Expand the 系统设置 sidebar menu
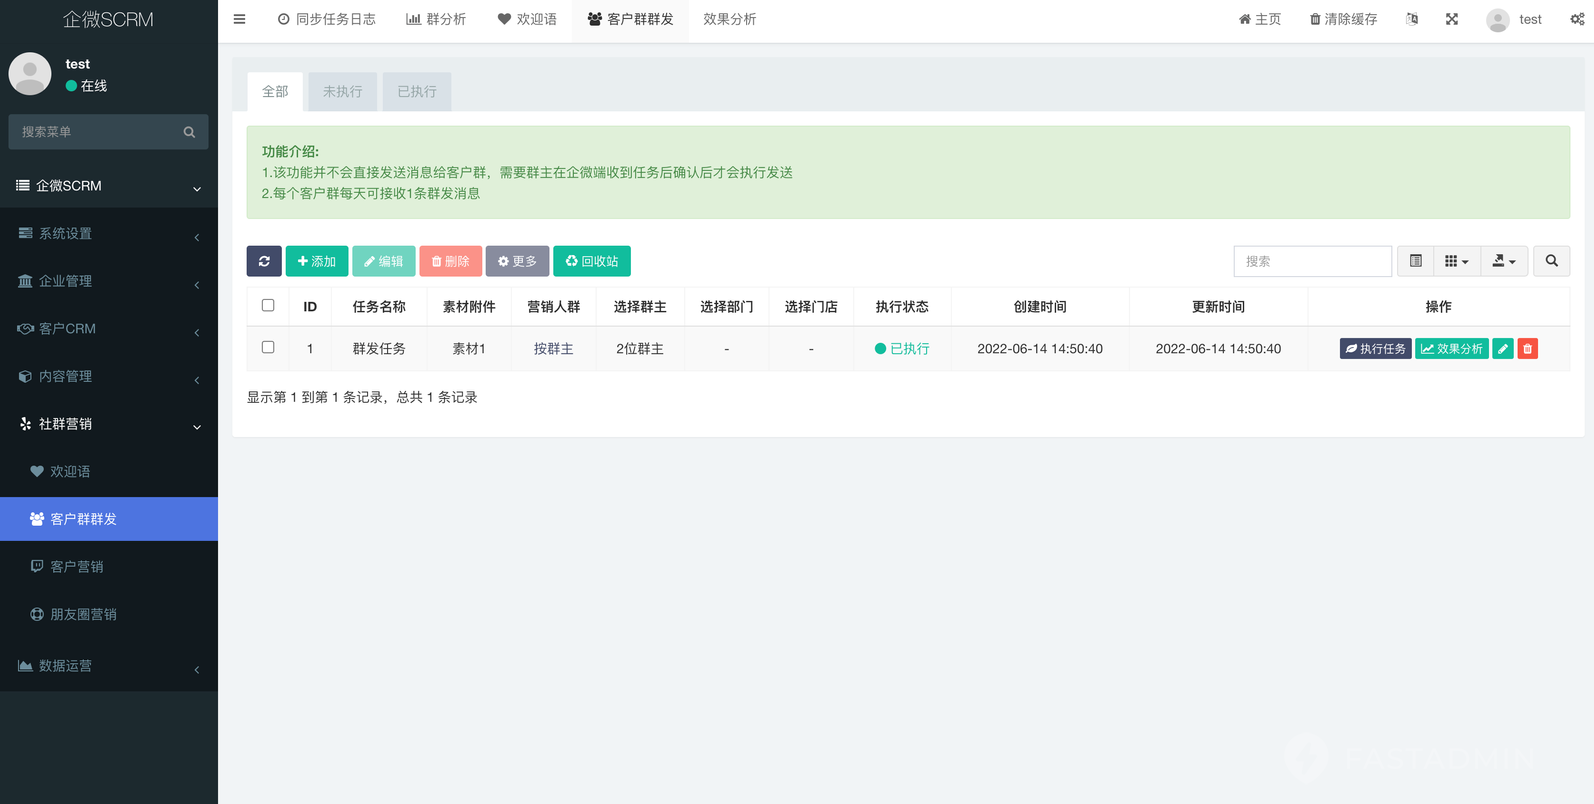This screenshot has height=804, width=1594. (x=108, y=234)
